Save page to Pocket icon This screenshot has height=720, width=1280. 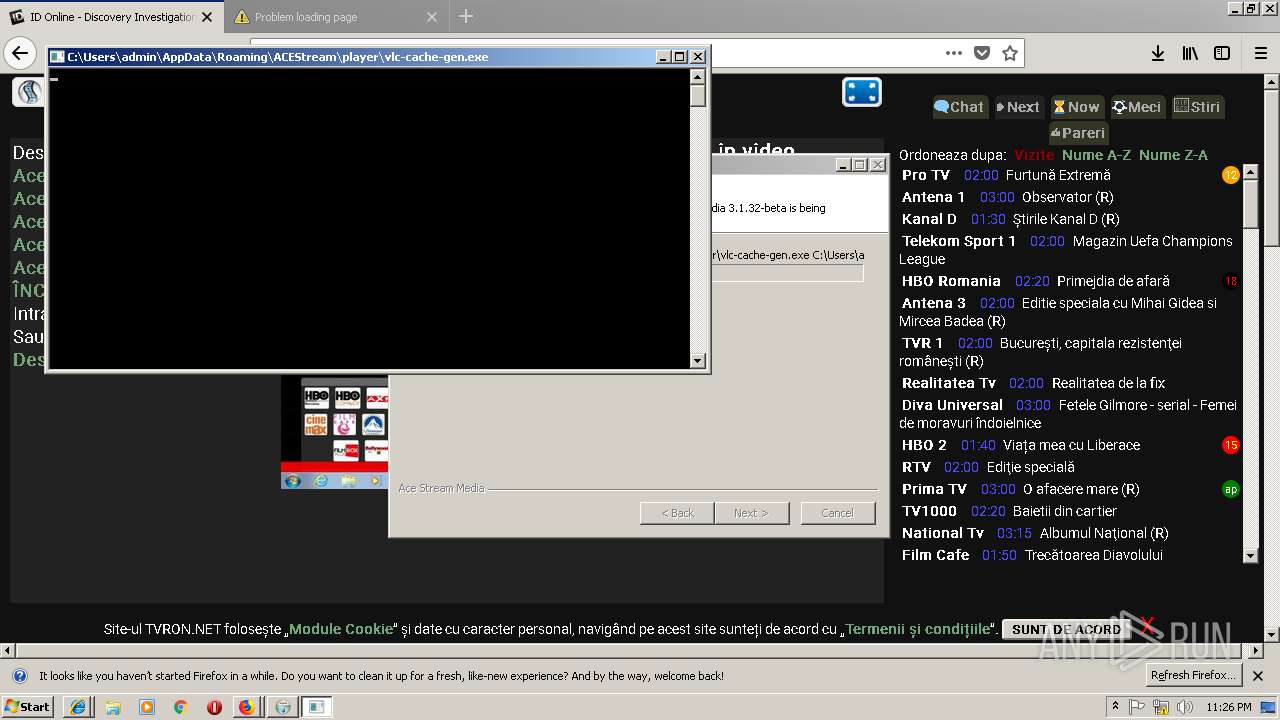[982, 53]
